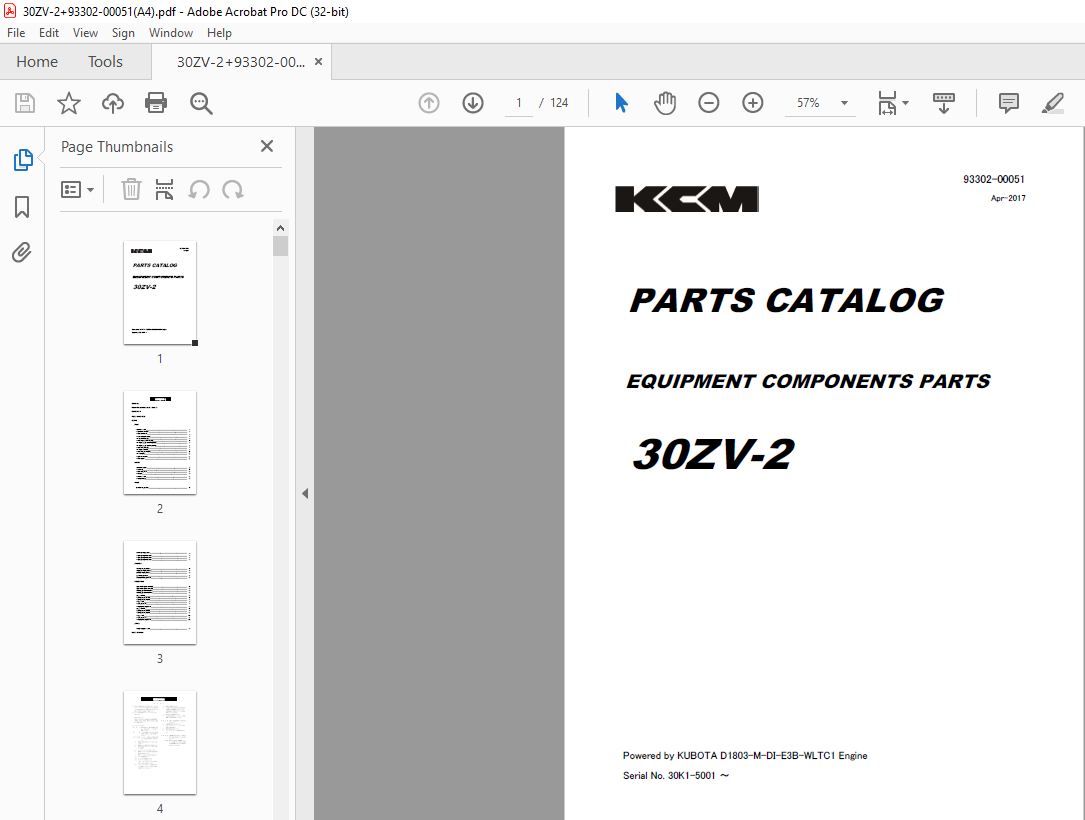The height and width of the screenshot is (820, 1085).
Task: Open the File menu
Action: click(x=16, y=33)
